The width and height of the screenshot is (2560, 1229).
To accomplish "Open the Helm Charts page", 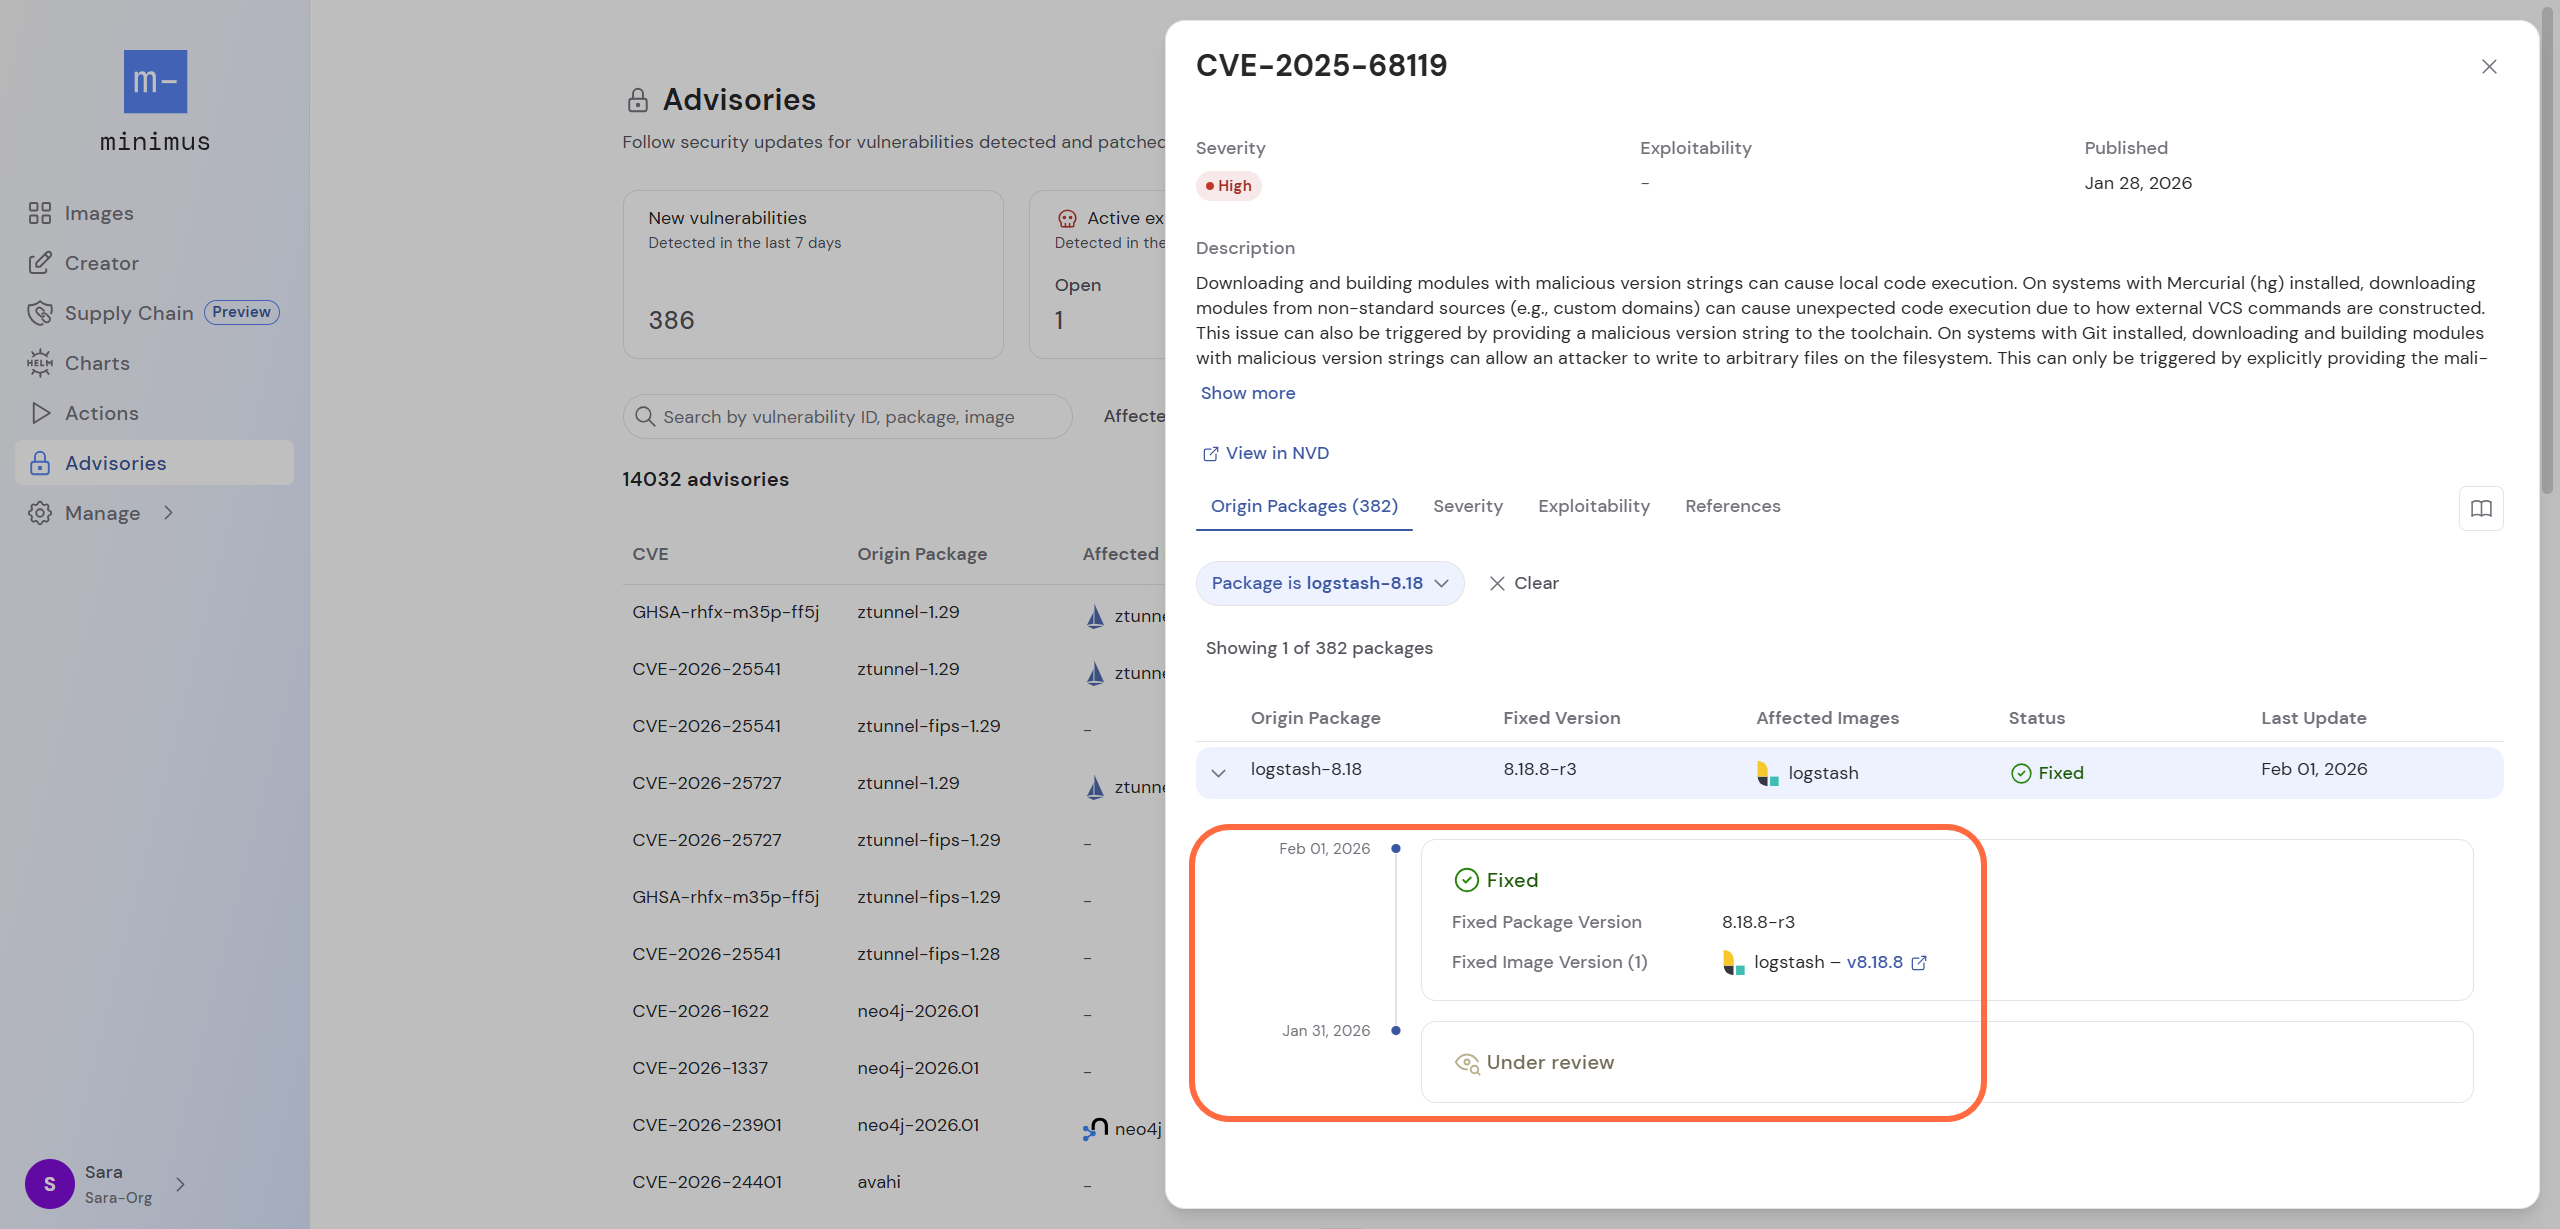I will point(97,363).
